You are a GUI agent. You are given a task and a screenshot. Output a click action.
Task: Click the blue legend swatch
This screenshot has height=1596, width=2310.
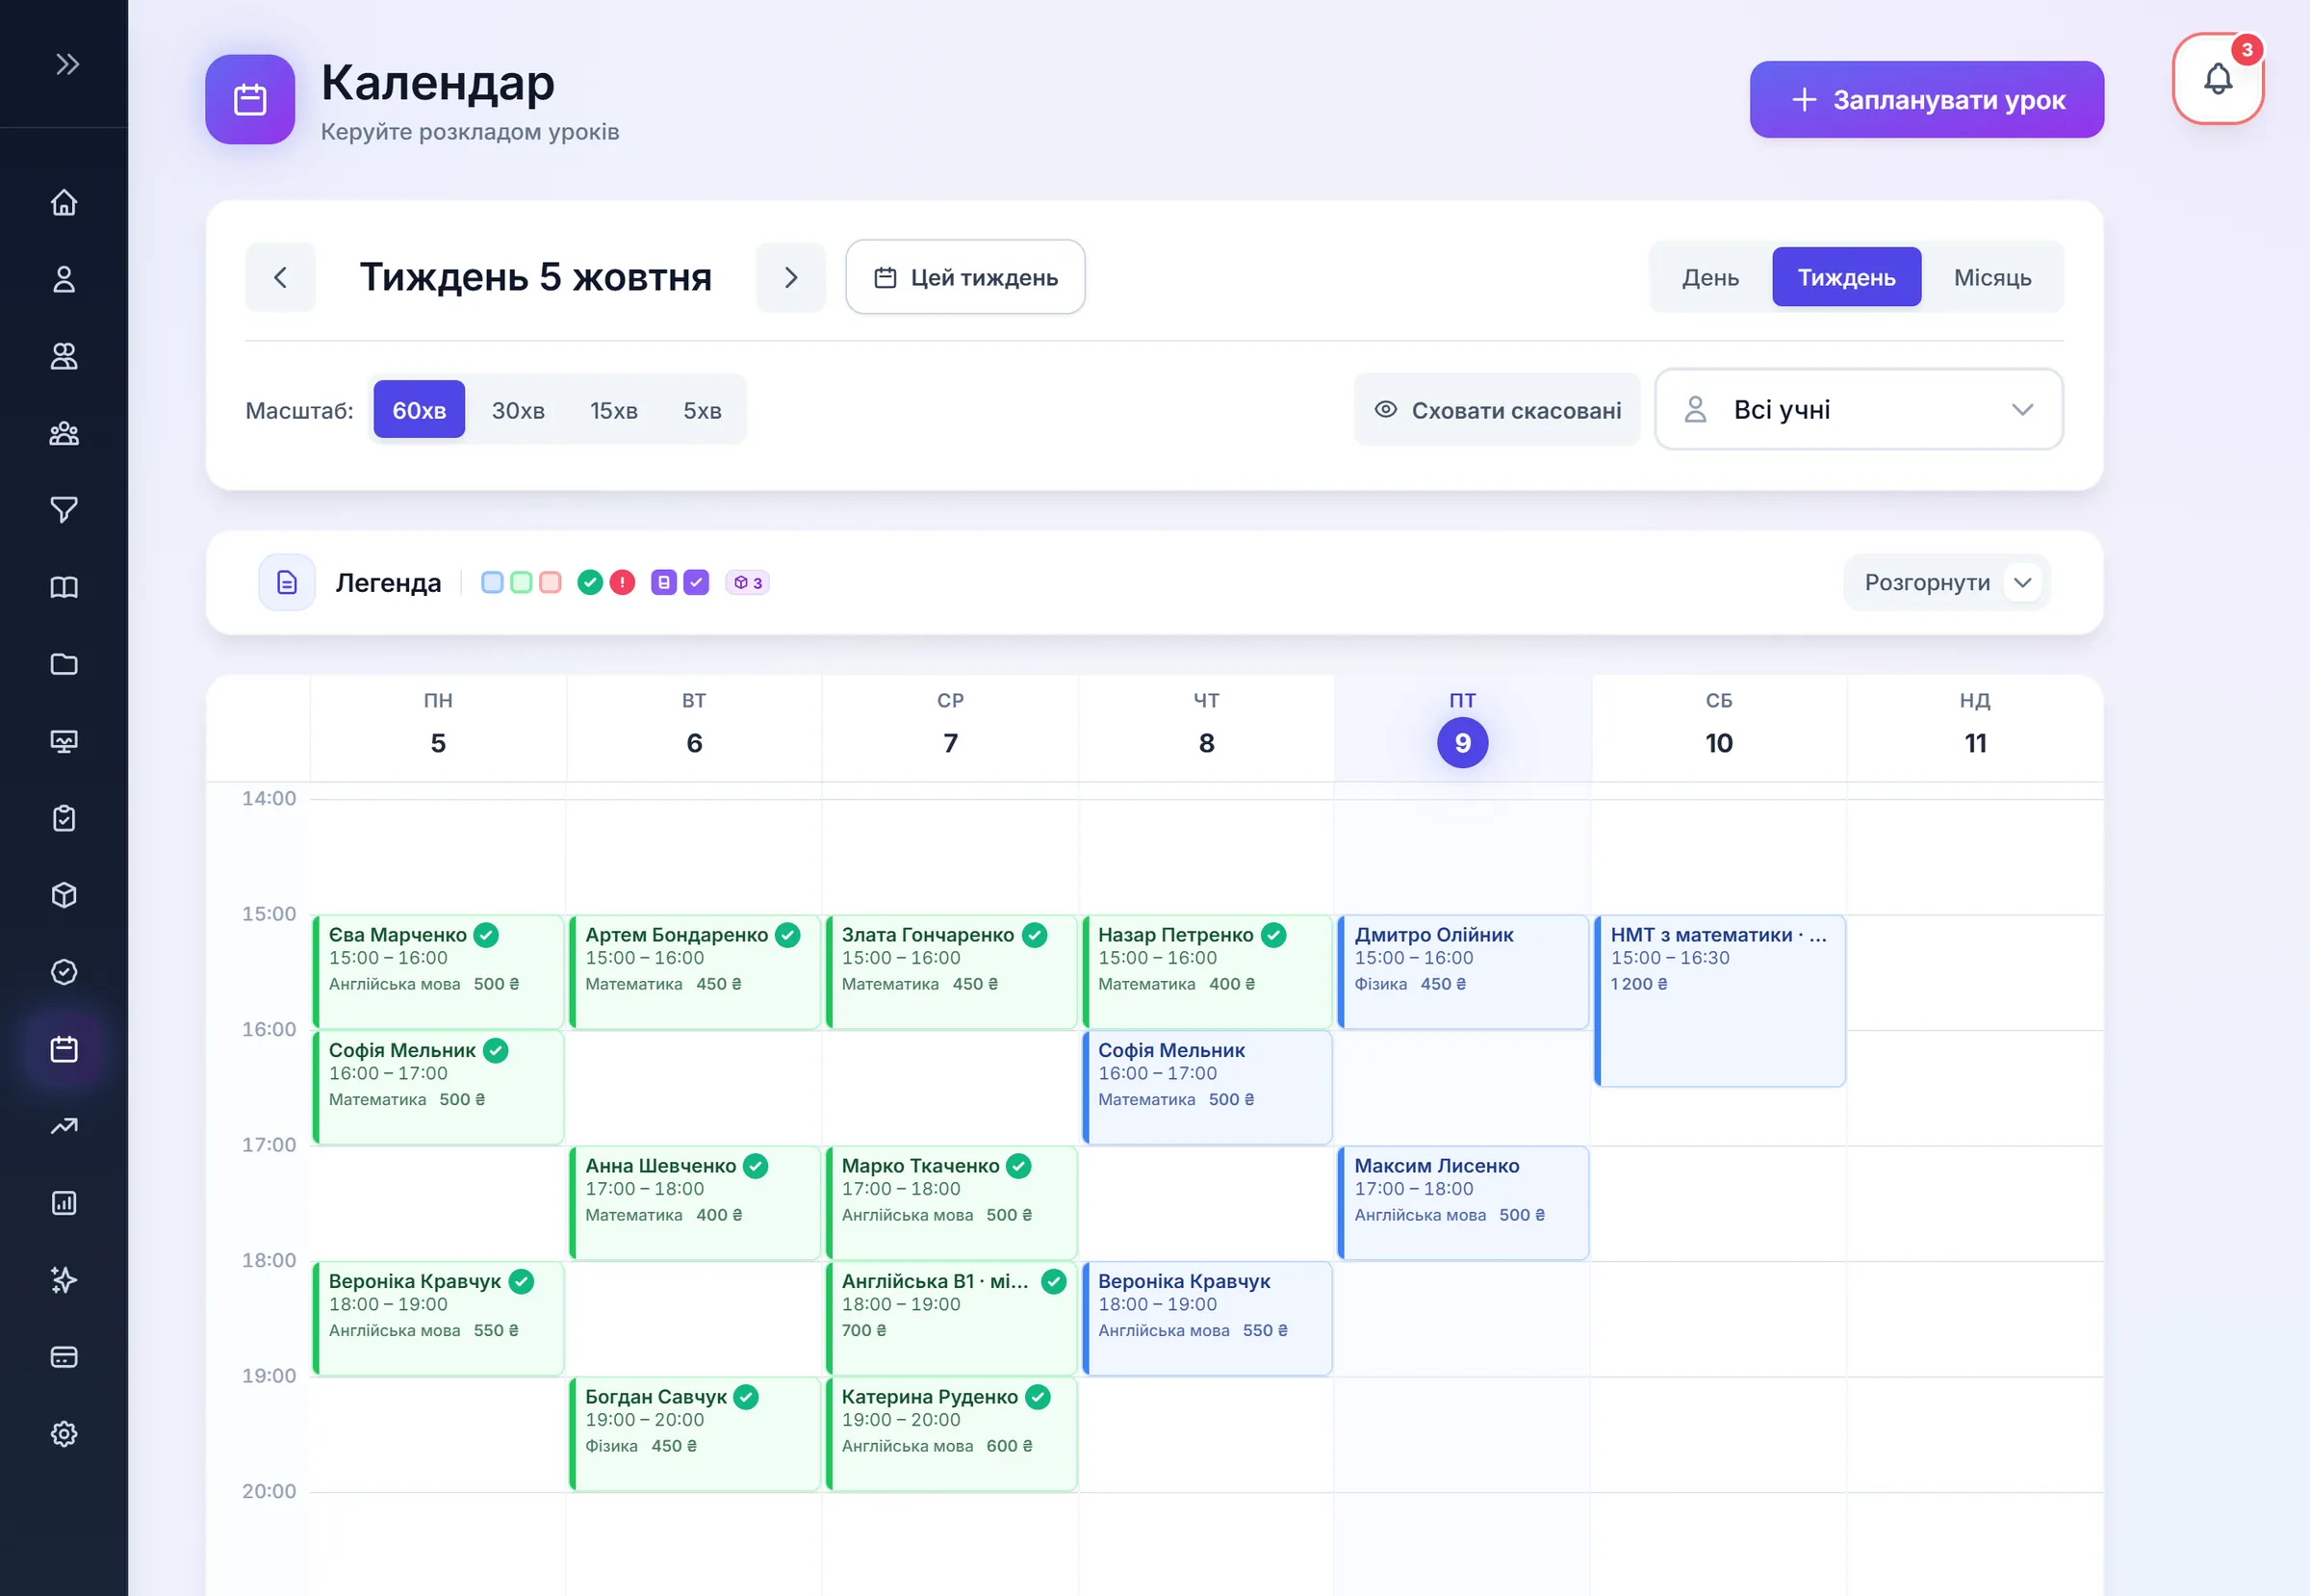[x=492, y=583]
